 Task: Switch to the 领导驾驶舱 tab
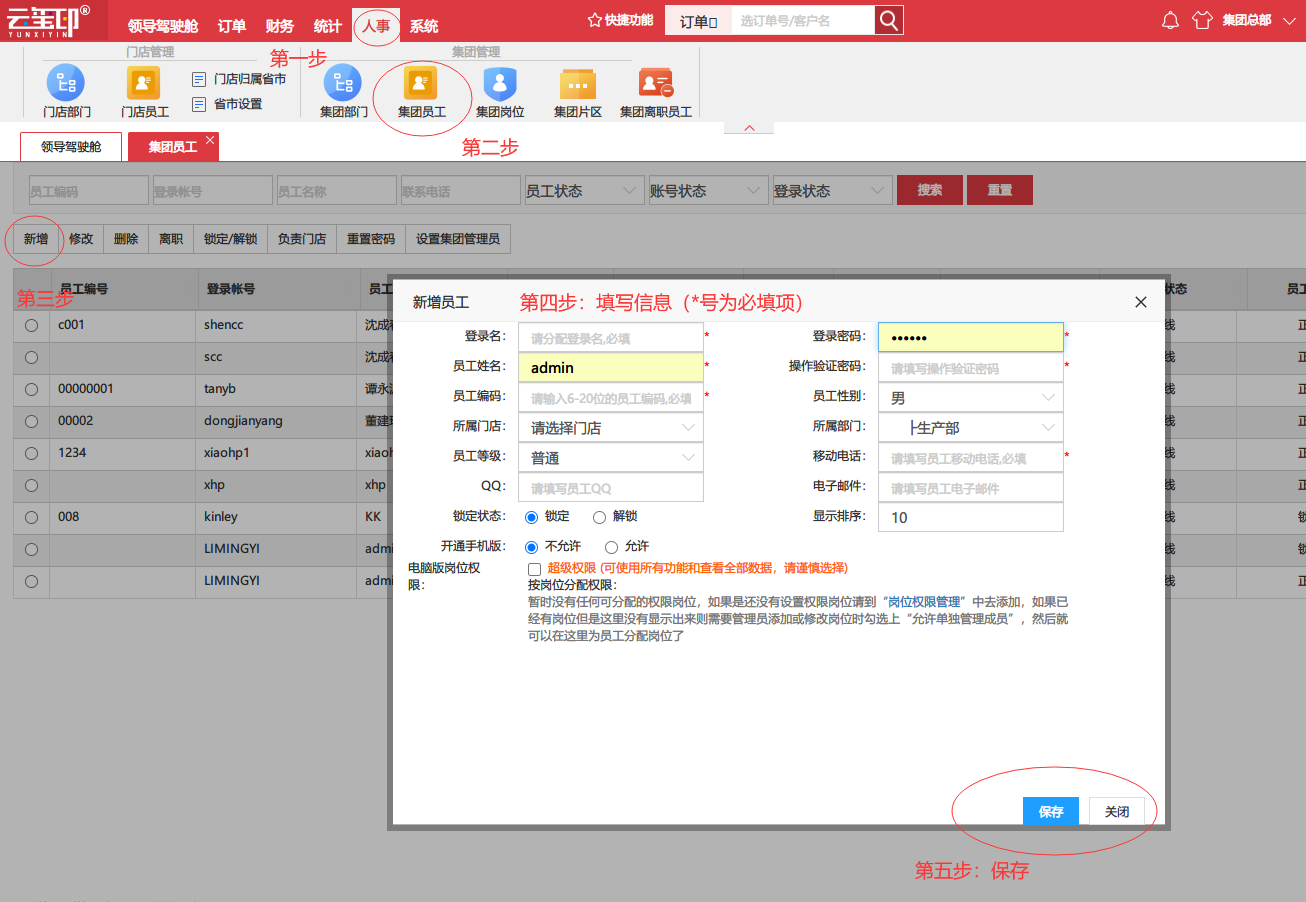tap(71, 147)
